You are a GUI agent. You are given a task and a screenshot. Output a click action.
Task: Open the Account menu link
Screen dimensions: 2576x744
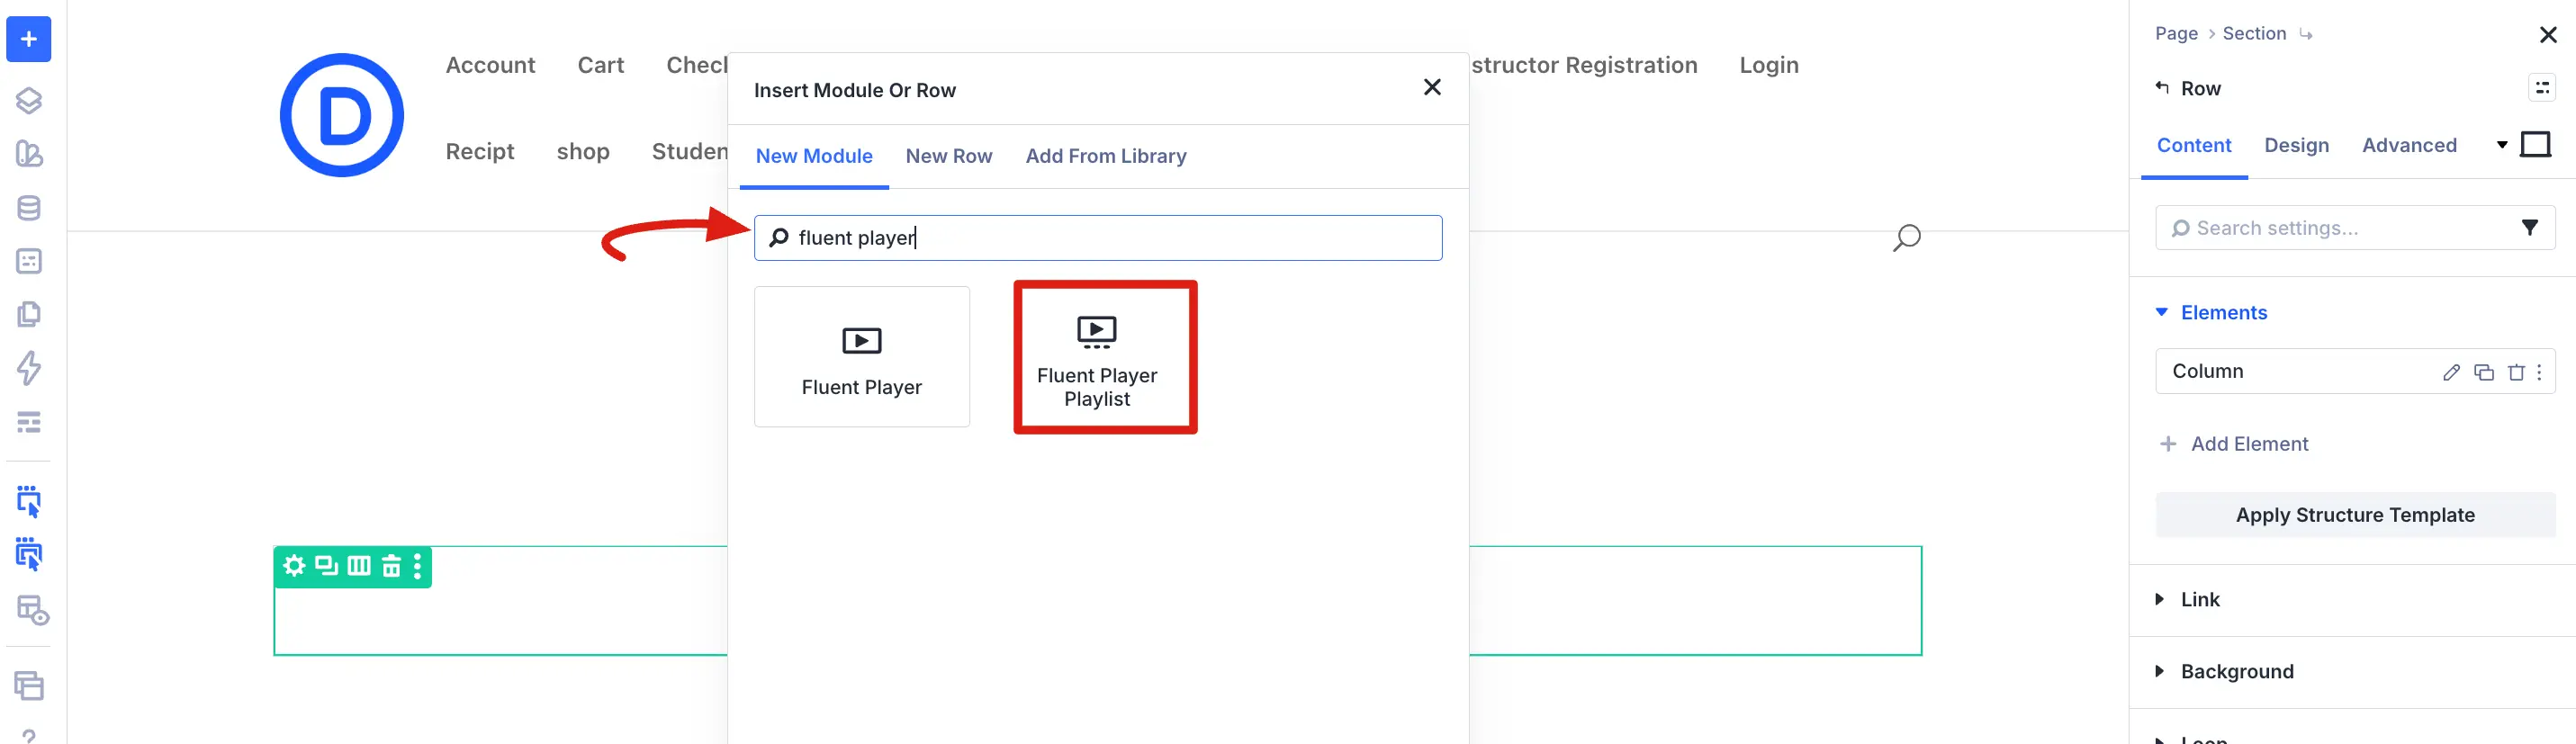(490, 65)
